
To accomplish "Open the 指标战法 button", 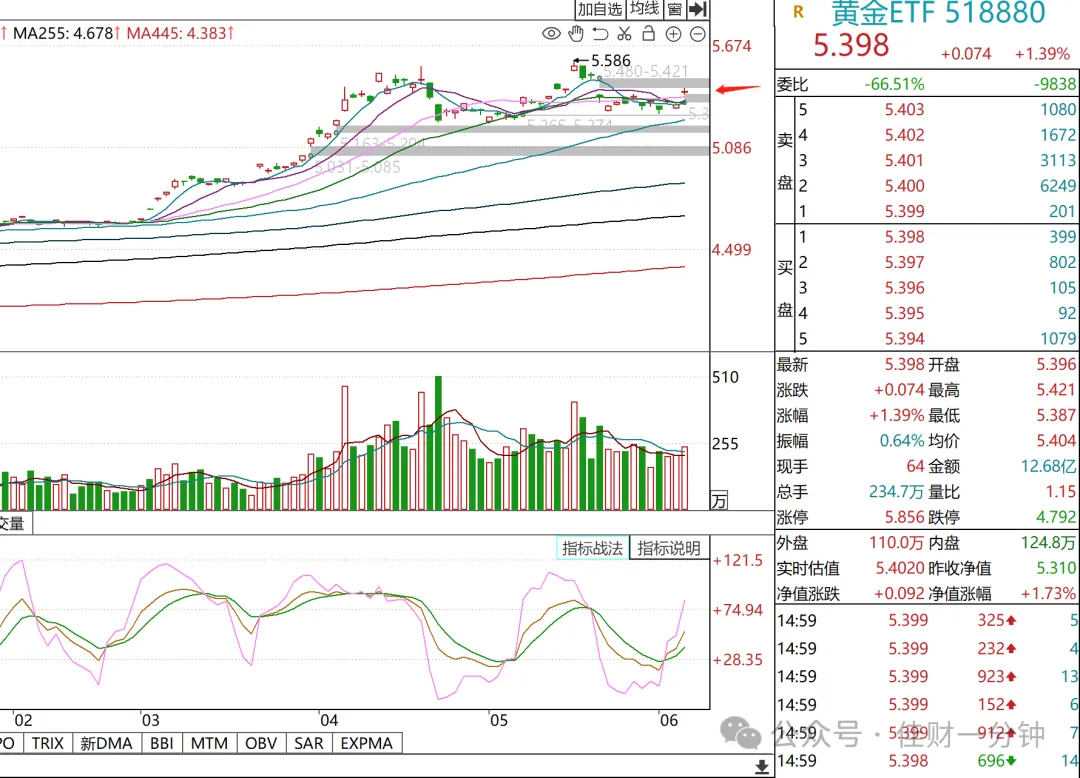I will 592,548.
